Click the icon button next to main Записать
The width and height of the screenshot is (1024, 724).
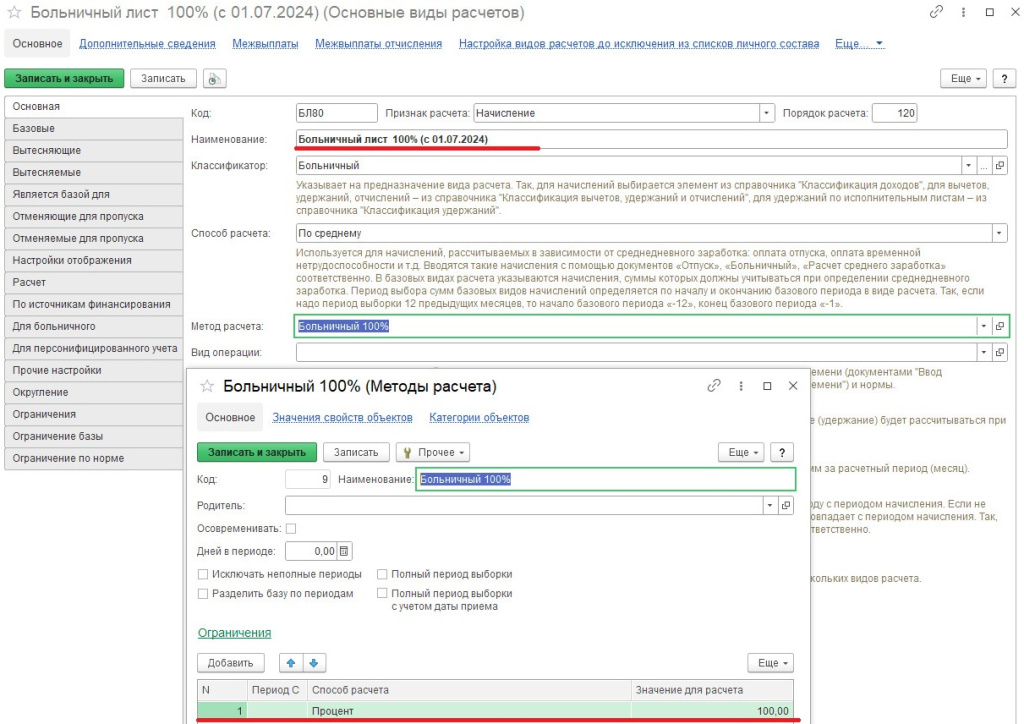214,78
